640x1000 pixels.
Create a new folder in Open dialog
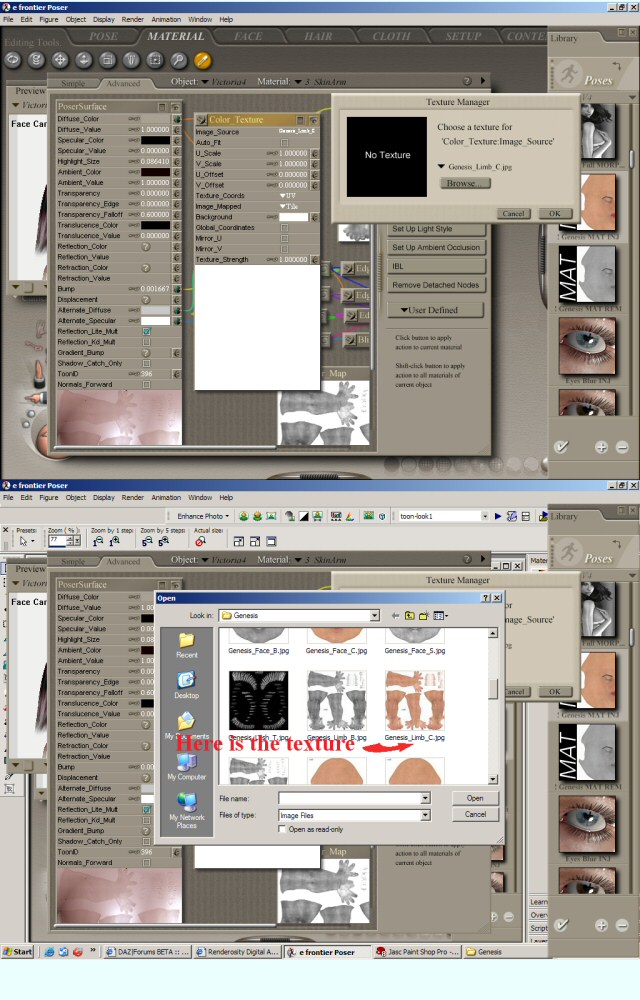[424, 615]
